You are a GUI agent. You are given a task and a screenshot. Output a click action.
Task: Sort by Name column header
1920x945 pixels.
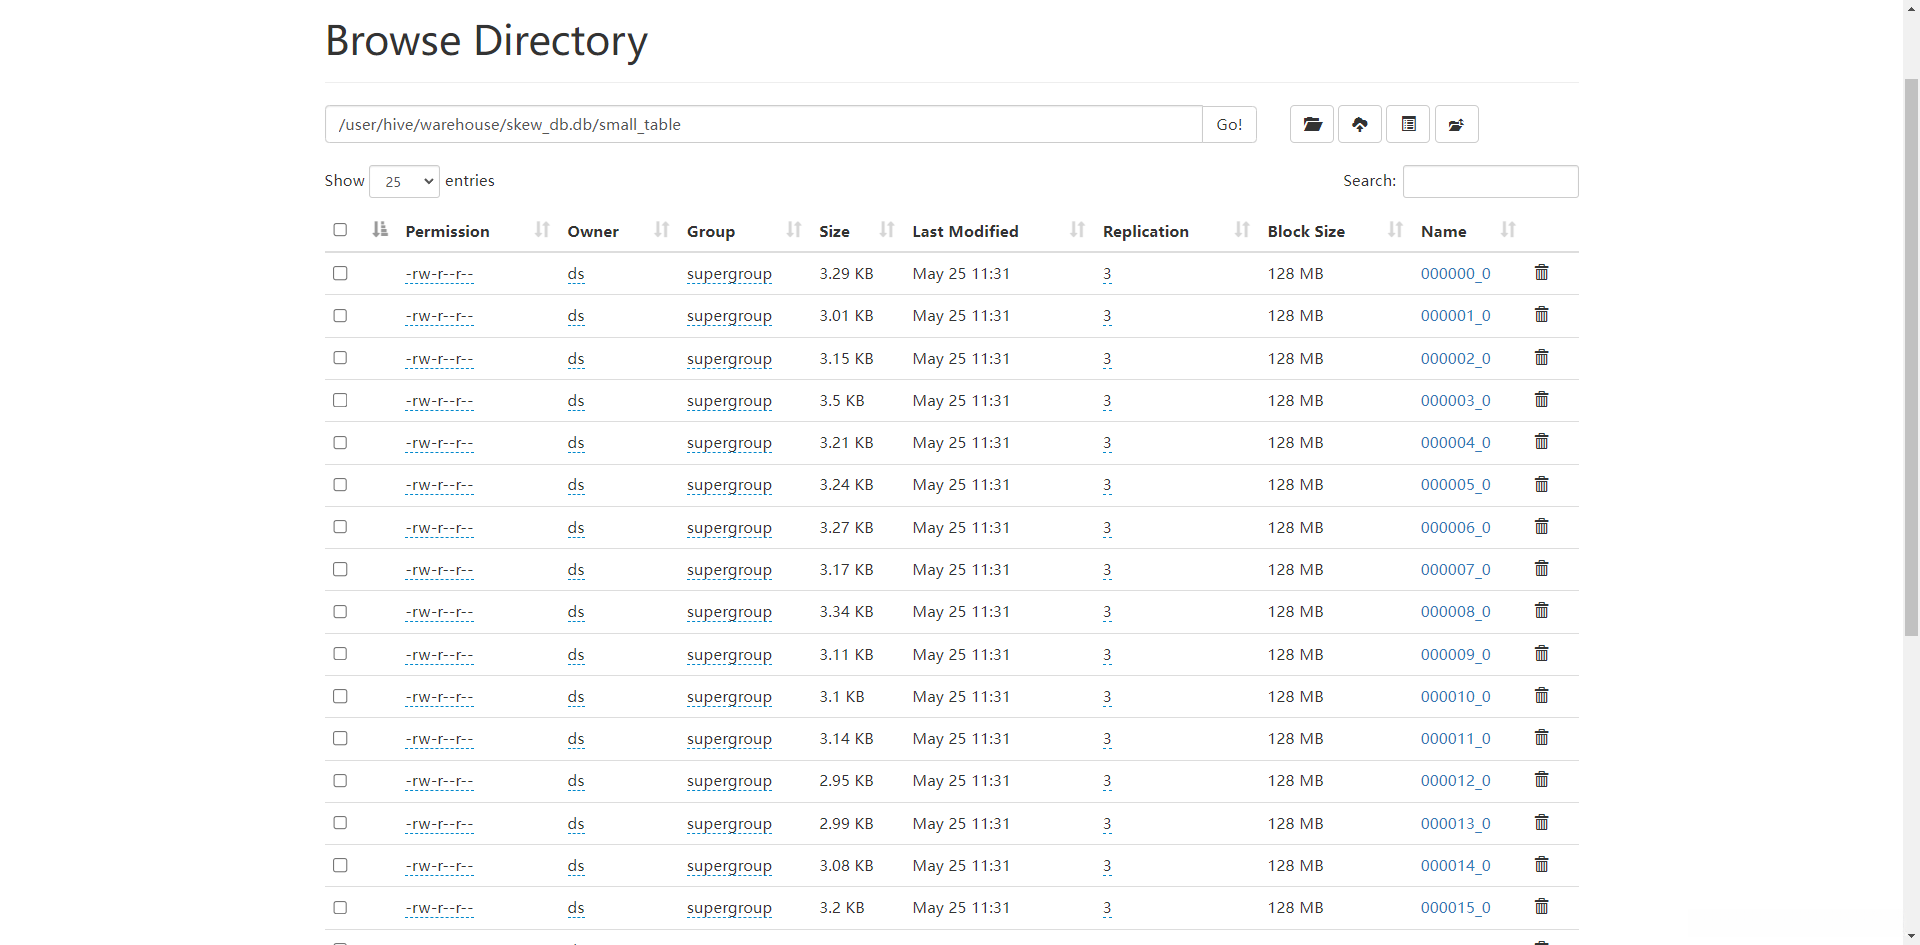point(1443,231)
